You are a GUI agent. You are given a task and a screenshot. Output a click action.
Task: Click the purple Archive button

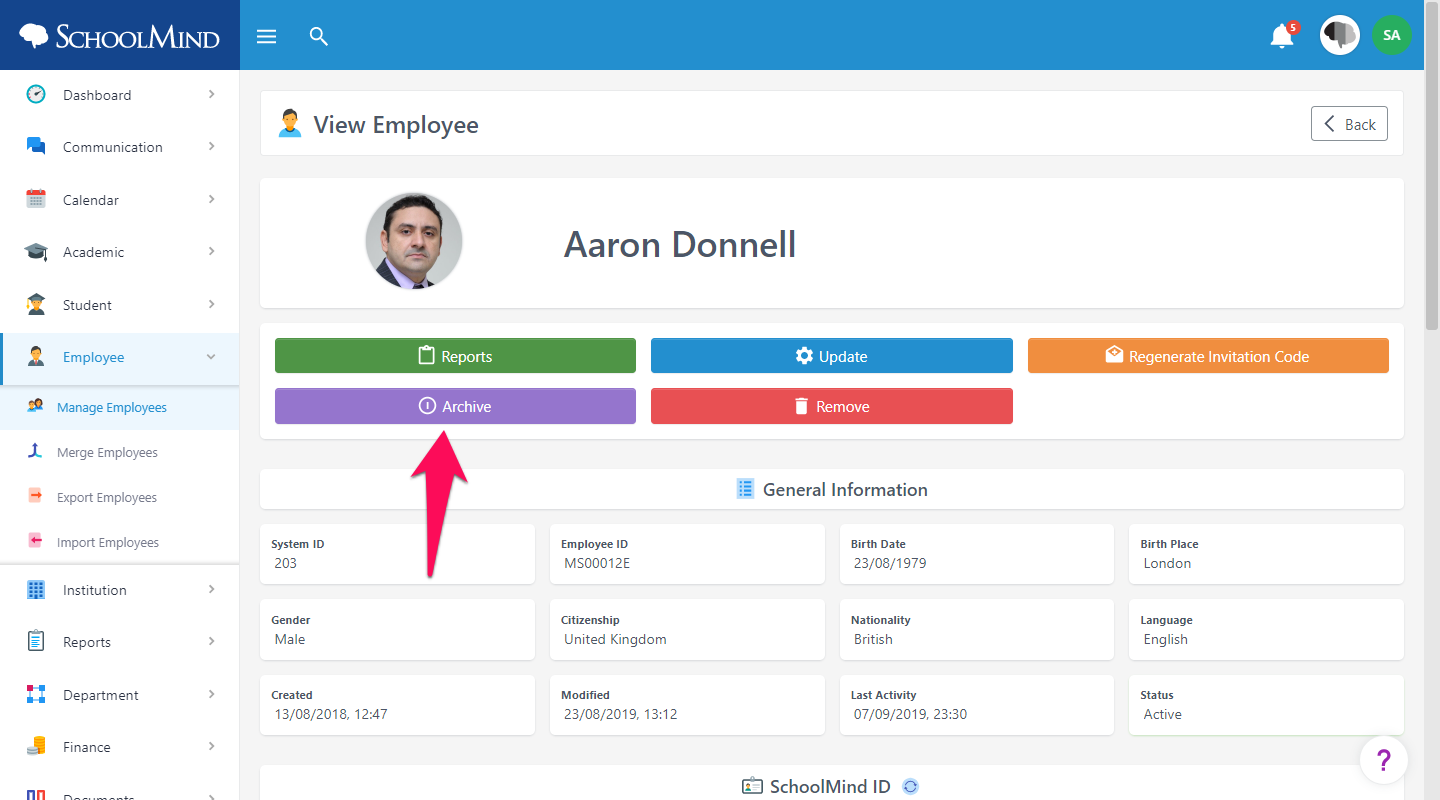(455, 406)
